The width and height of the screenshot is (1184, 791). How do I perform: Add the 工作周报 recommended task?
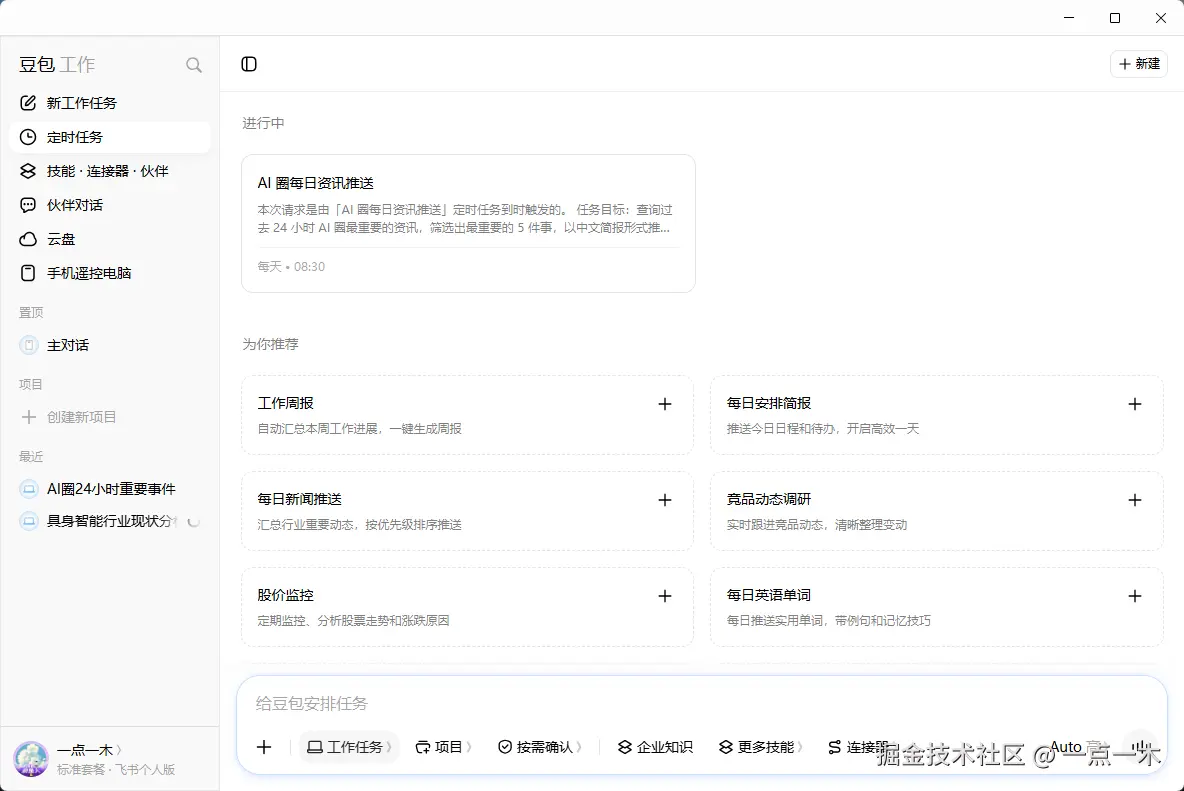pyautogui.click(x=664, y=405)
